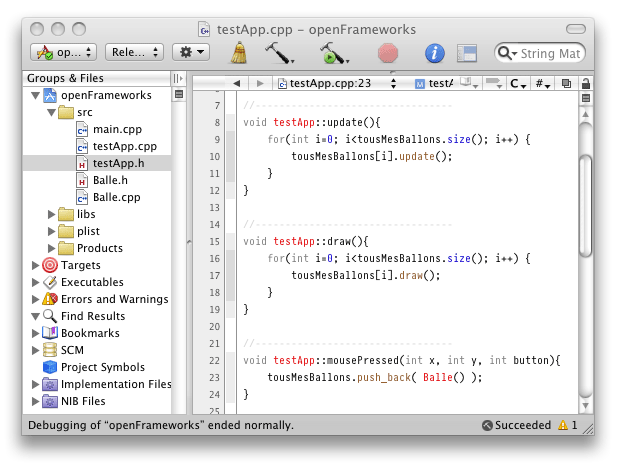Open the blue Info inspector icon
619x469 pixels.
434,52
